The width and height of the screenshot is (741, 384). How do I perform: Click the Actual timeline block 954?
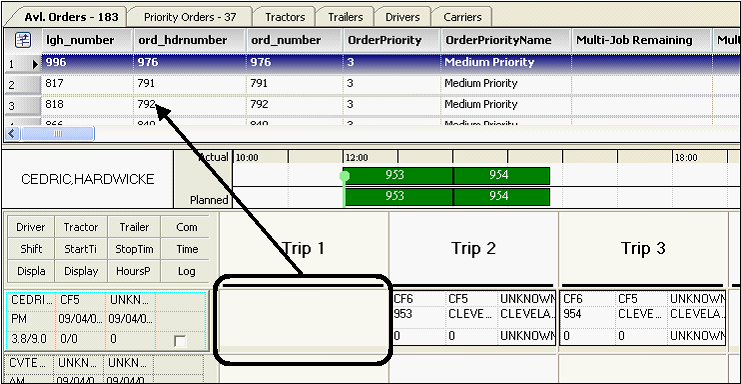coord(501,175)
